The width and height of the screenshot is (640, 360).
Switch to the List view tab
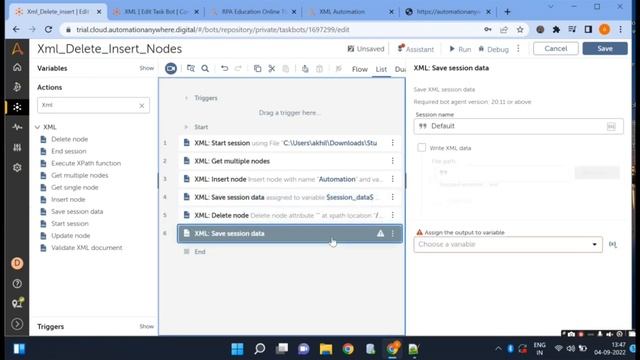pos(381,69)
